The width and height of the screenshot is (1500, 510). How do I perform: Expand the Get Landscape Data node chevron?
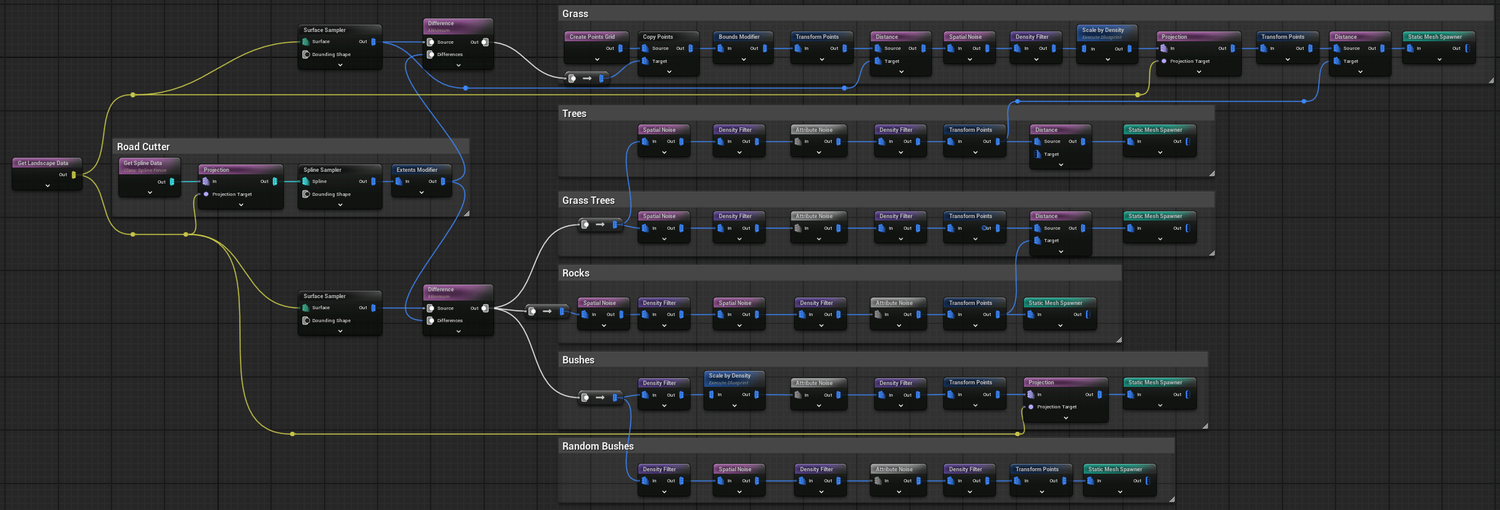coord(47,185)
